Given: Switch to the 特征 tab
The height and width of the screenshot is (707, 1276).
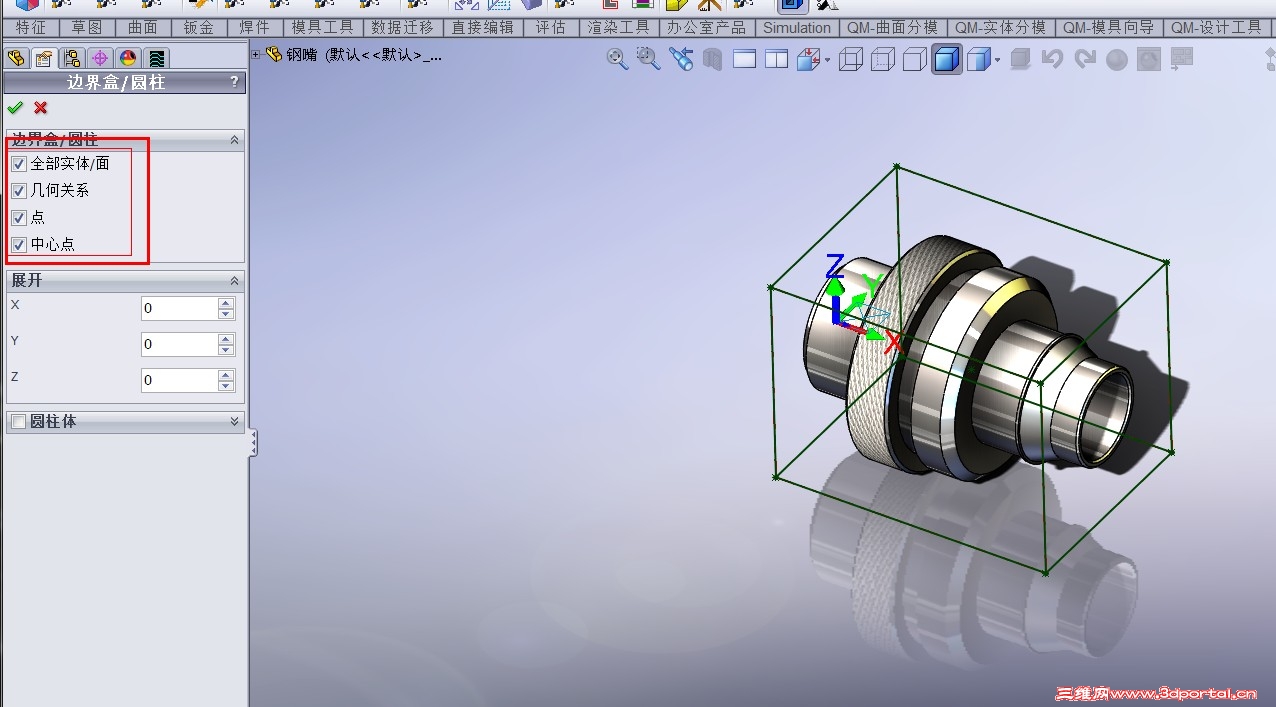Looking at the screenshot, I should [31, 28].
